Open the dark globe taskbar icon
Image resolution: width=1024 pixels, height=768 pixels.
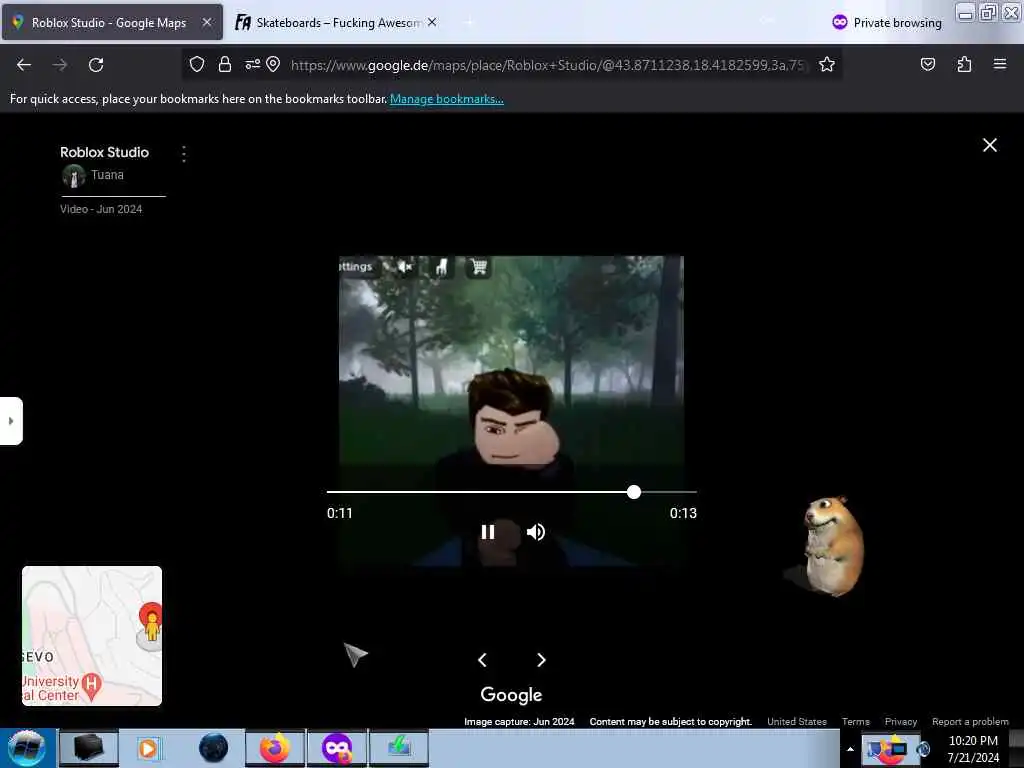tap(214, 748)
